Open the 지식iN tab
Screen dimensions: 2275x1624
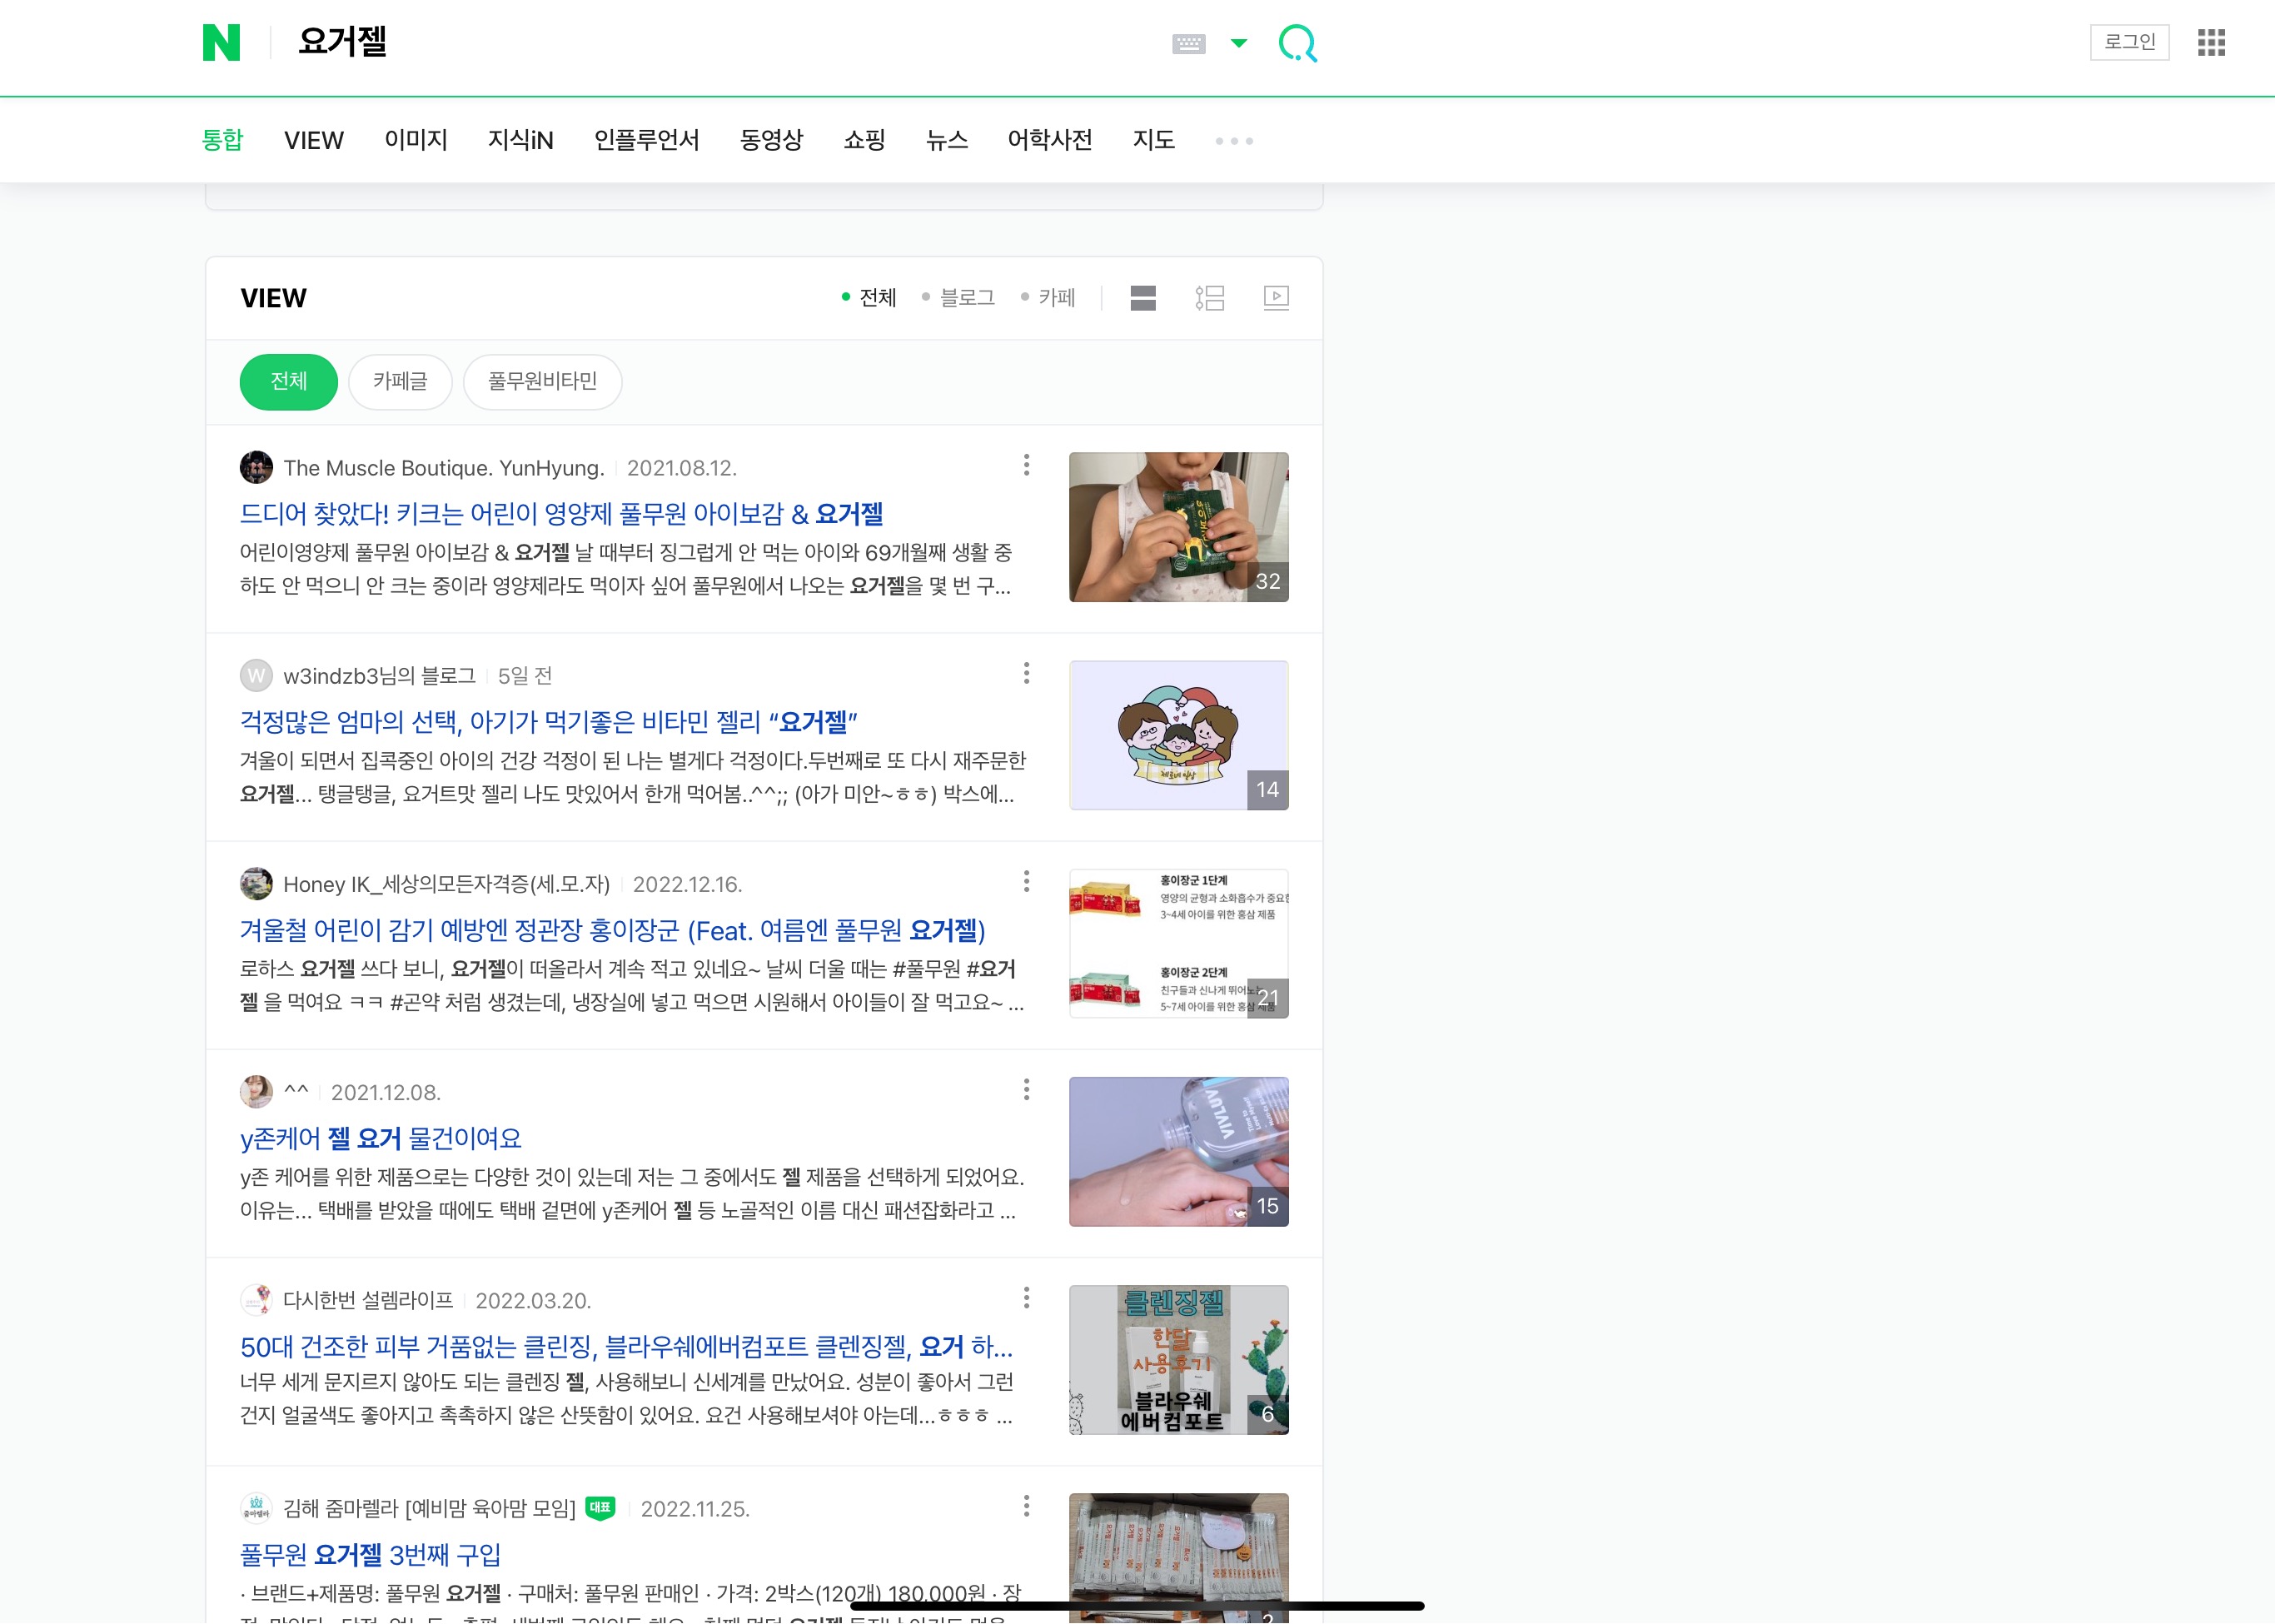[x=520, y=140]
